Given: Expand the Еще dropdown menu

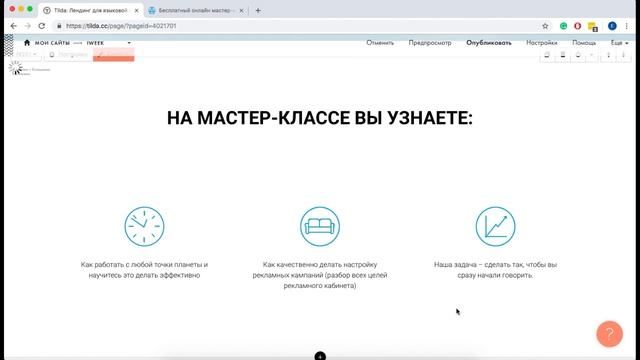Looking at the screenshot, I should 619,42.
